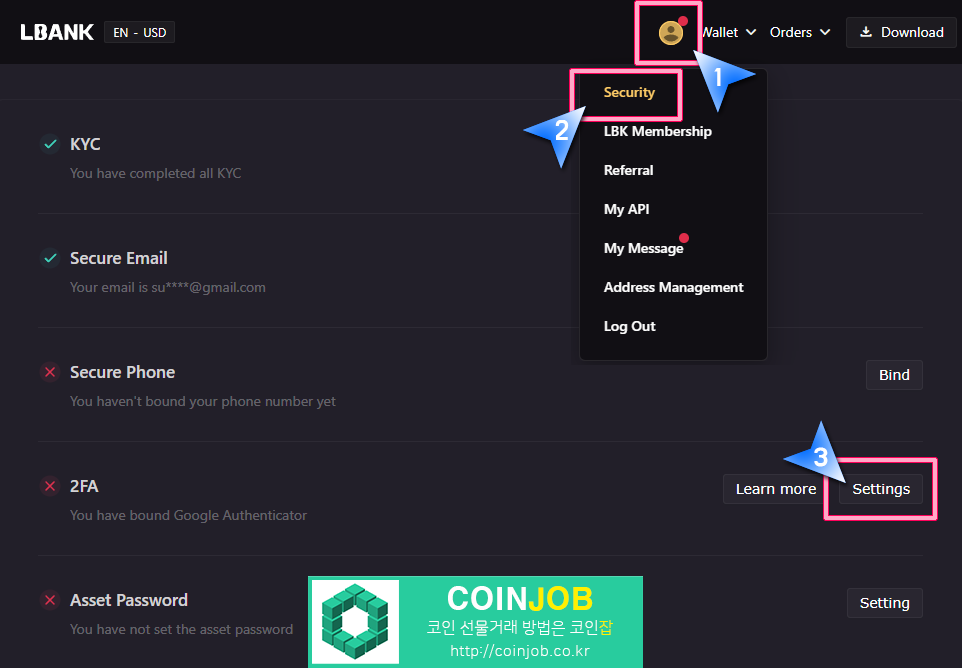
Task: Click the Asset Password heading
Action: (x=129, y=600)
